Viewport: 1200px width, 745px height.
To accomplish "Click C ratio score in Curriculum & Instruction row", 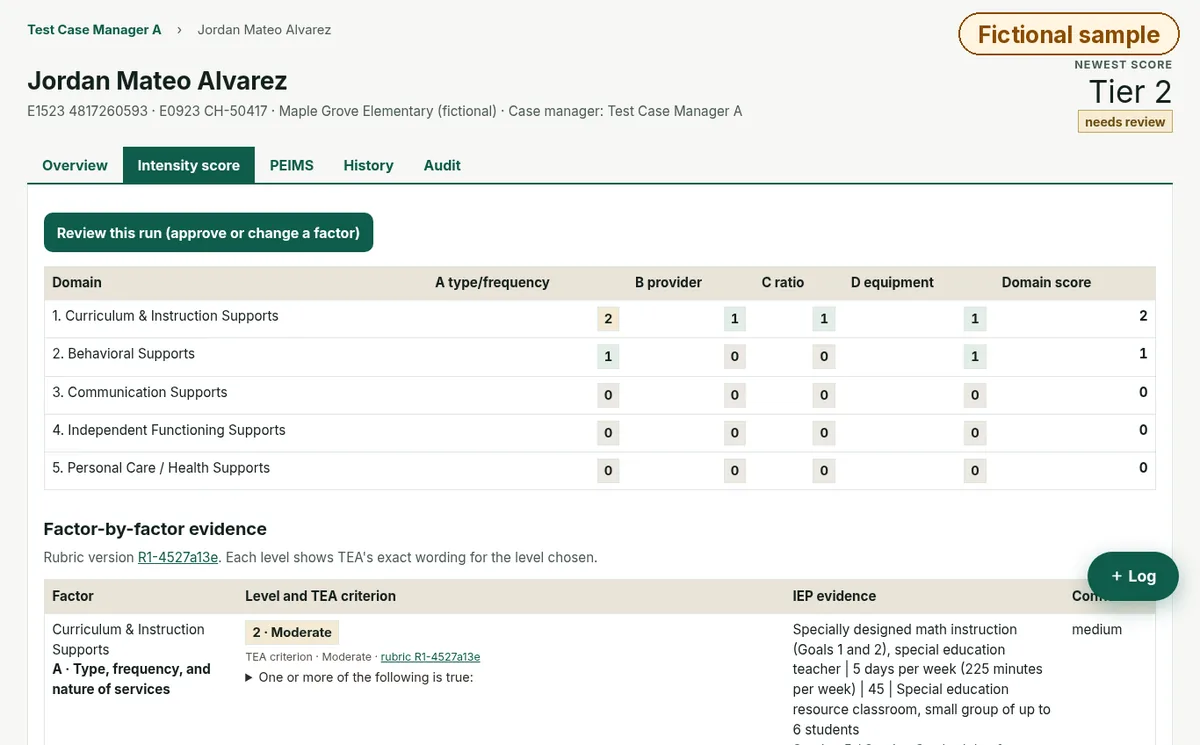I will [x=823, y=319].
